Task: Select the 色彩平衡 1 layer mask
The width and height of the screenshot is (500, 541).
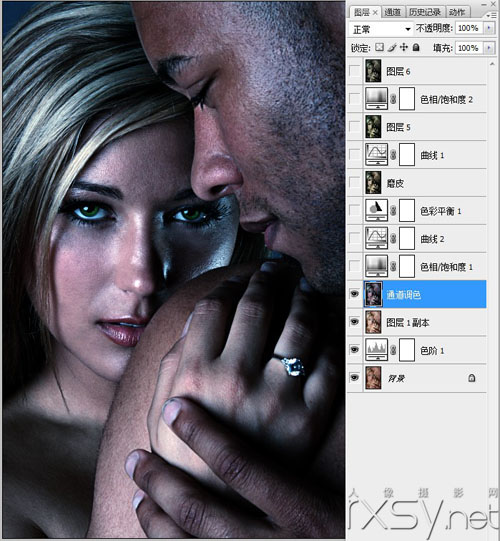Action: [407, 210]
